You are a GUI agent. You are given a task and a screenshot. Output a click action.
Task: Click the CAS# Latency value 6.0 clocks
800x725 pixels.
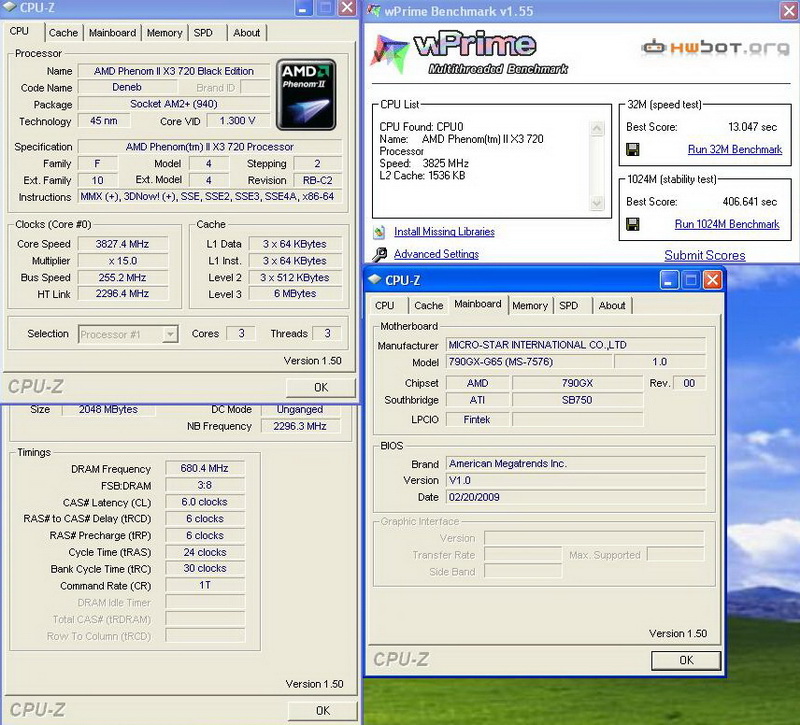tap(205, 502)
